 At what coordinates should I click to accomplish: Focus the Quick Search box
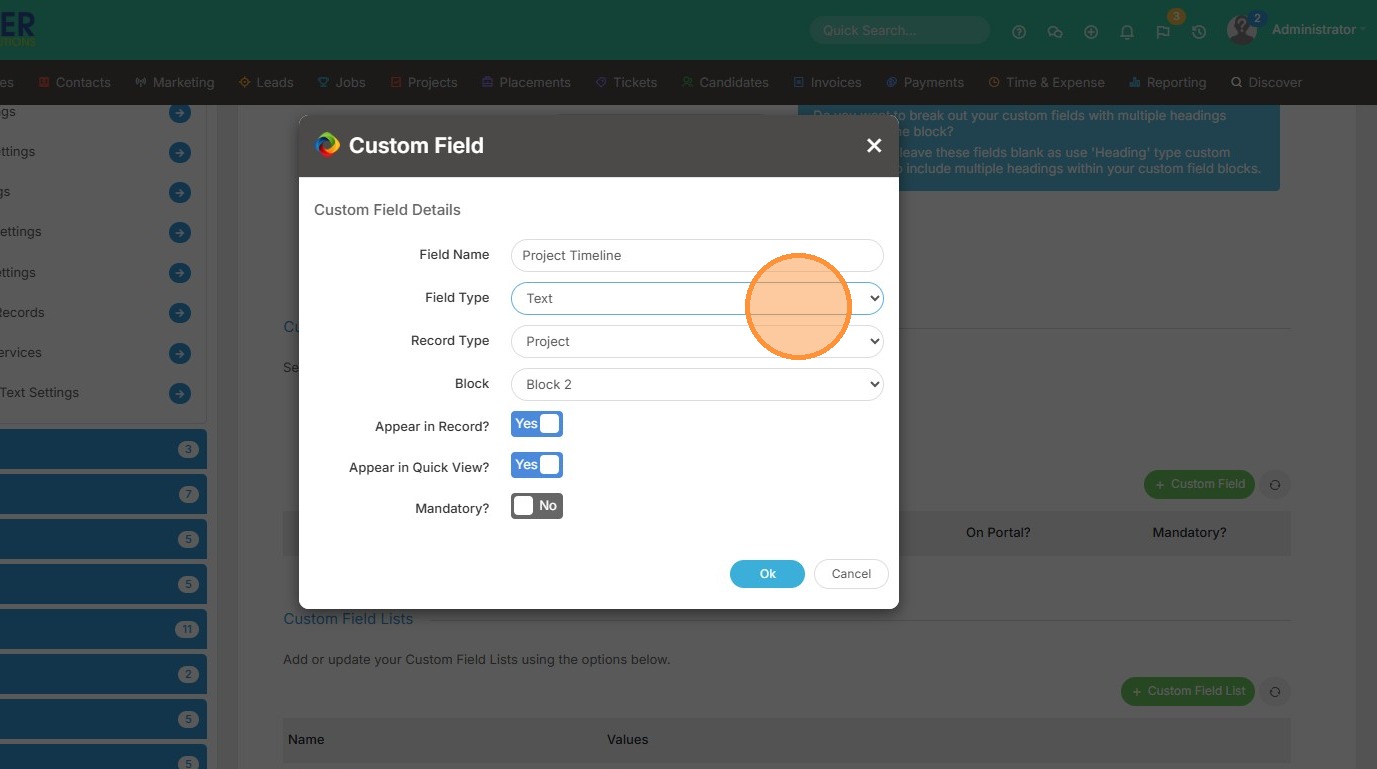click(900, 30)
